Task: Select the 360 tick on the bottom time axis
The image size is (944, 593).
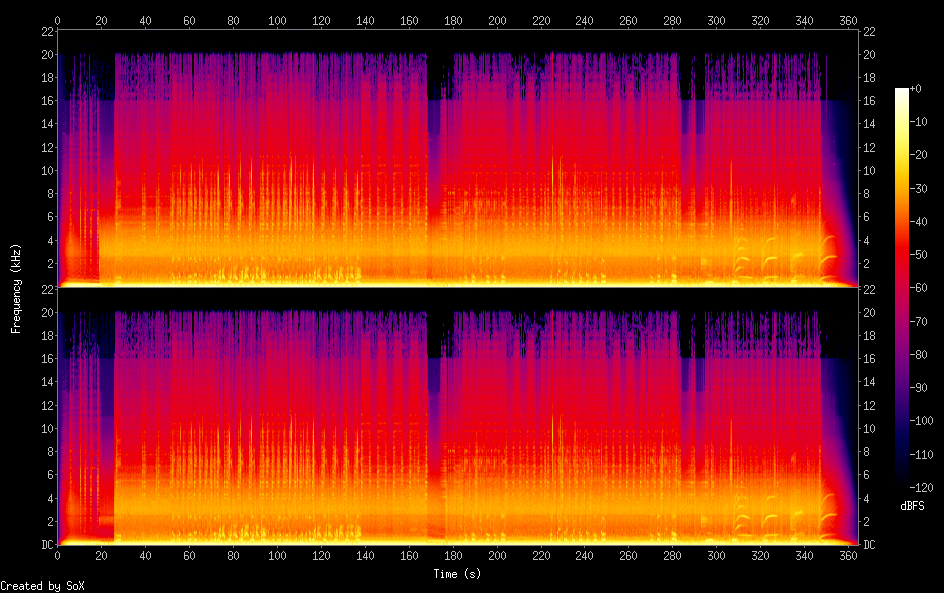Action: tap(848, 555)
